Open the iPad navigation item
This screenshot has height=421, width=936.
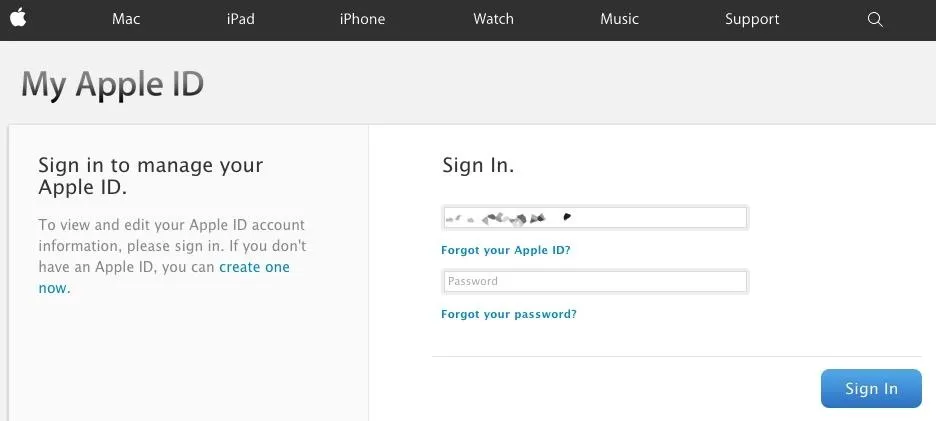click(x=241, y=19)
